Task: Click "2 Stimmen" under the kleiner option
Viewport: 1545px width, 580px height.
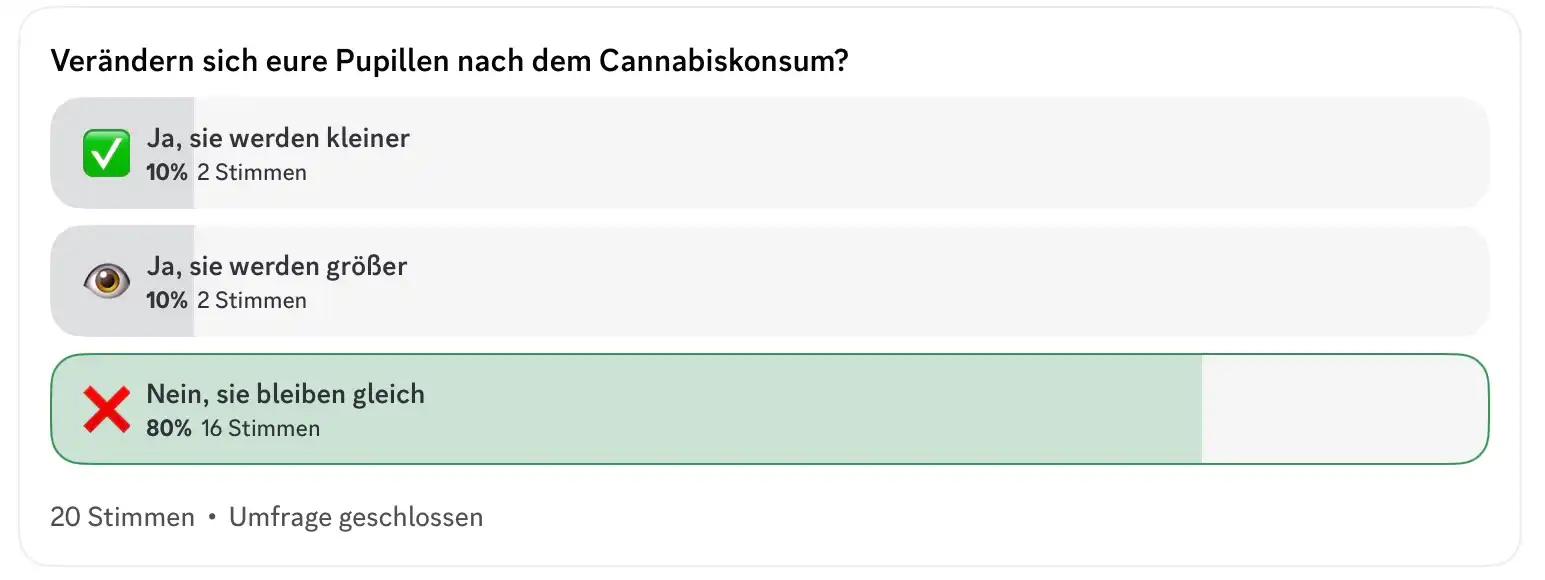Action: [x=252, y=172]
